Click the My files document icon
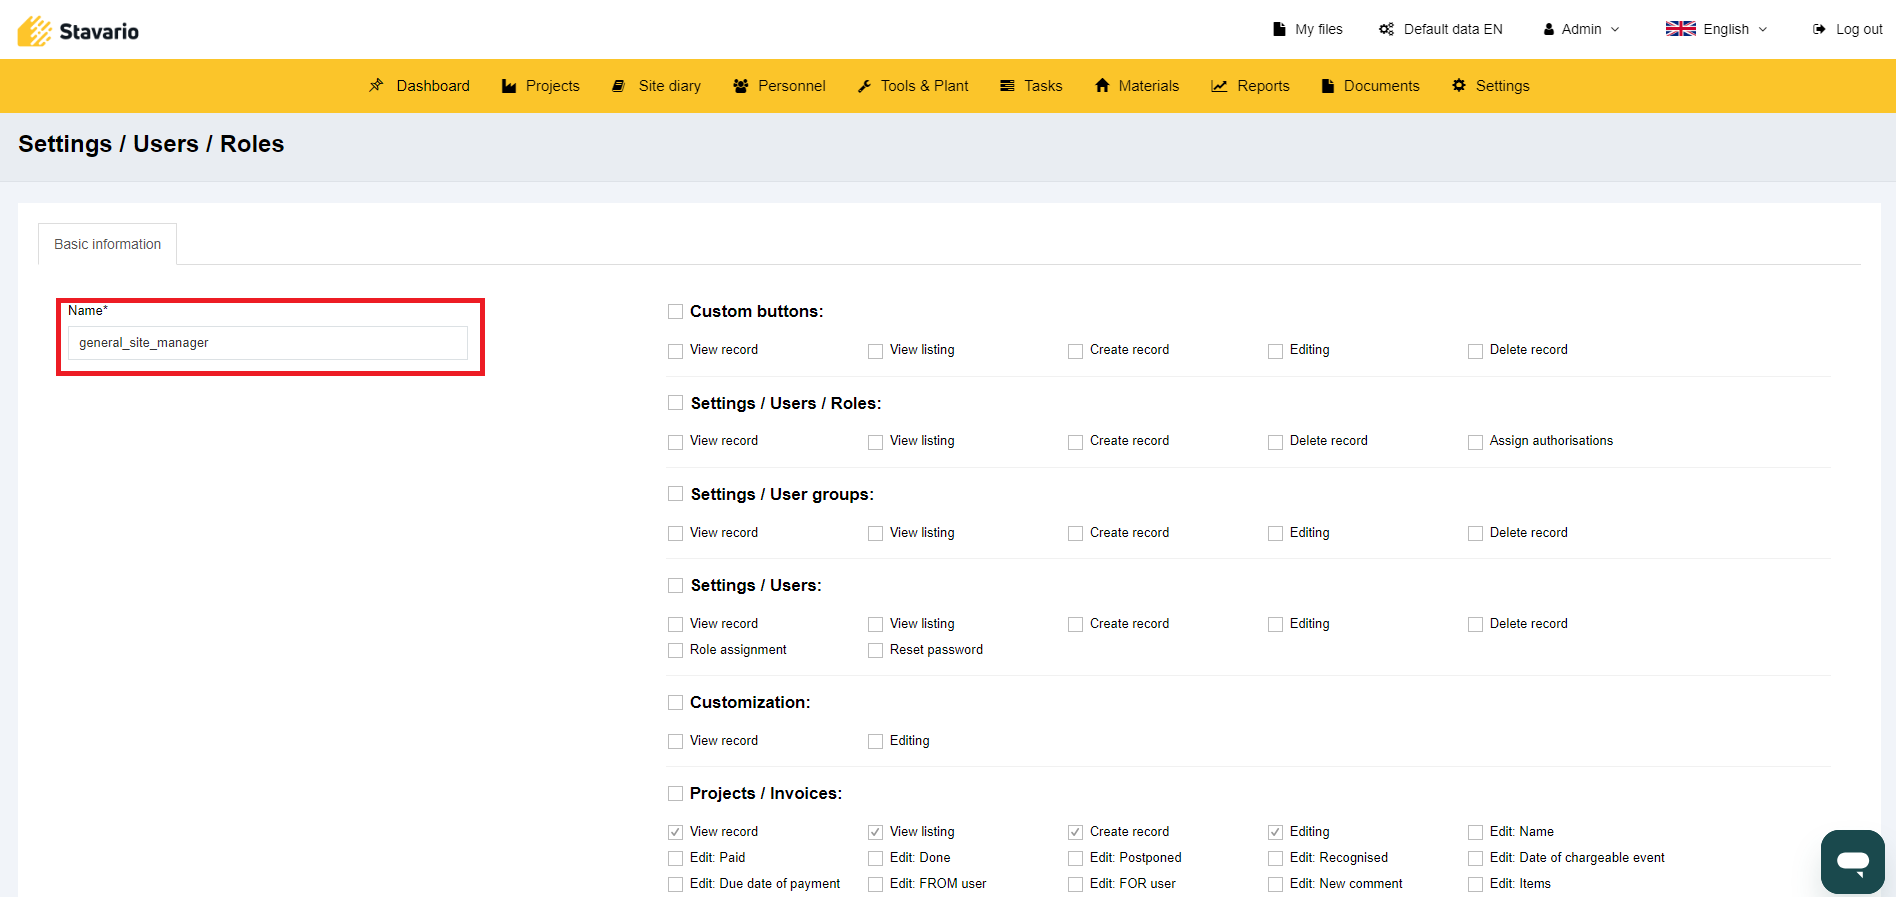This screenshot has height=897, width=1896. [1279, 29]
